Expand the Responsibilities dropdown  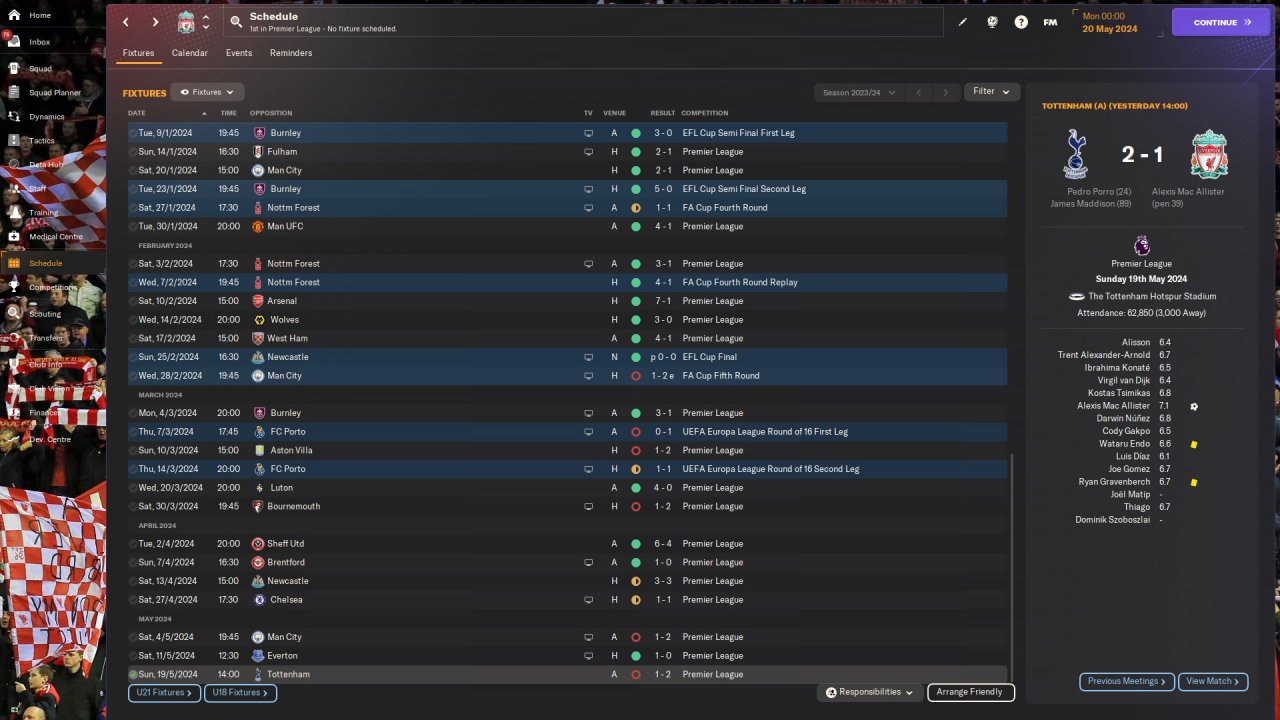(869, 692)
